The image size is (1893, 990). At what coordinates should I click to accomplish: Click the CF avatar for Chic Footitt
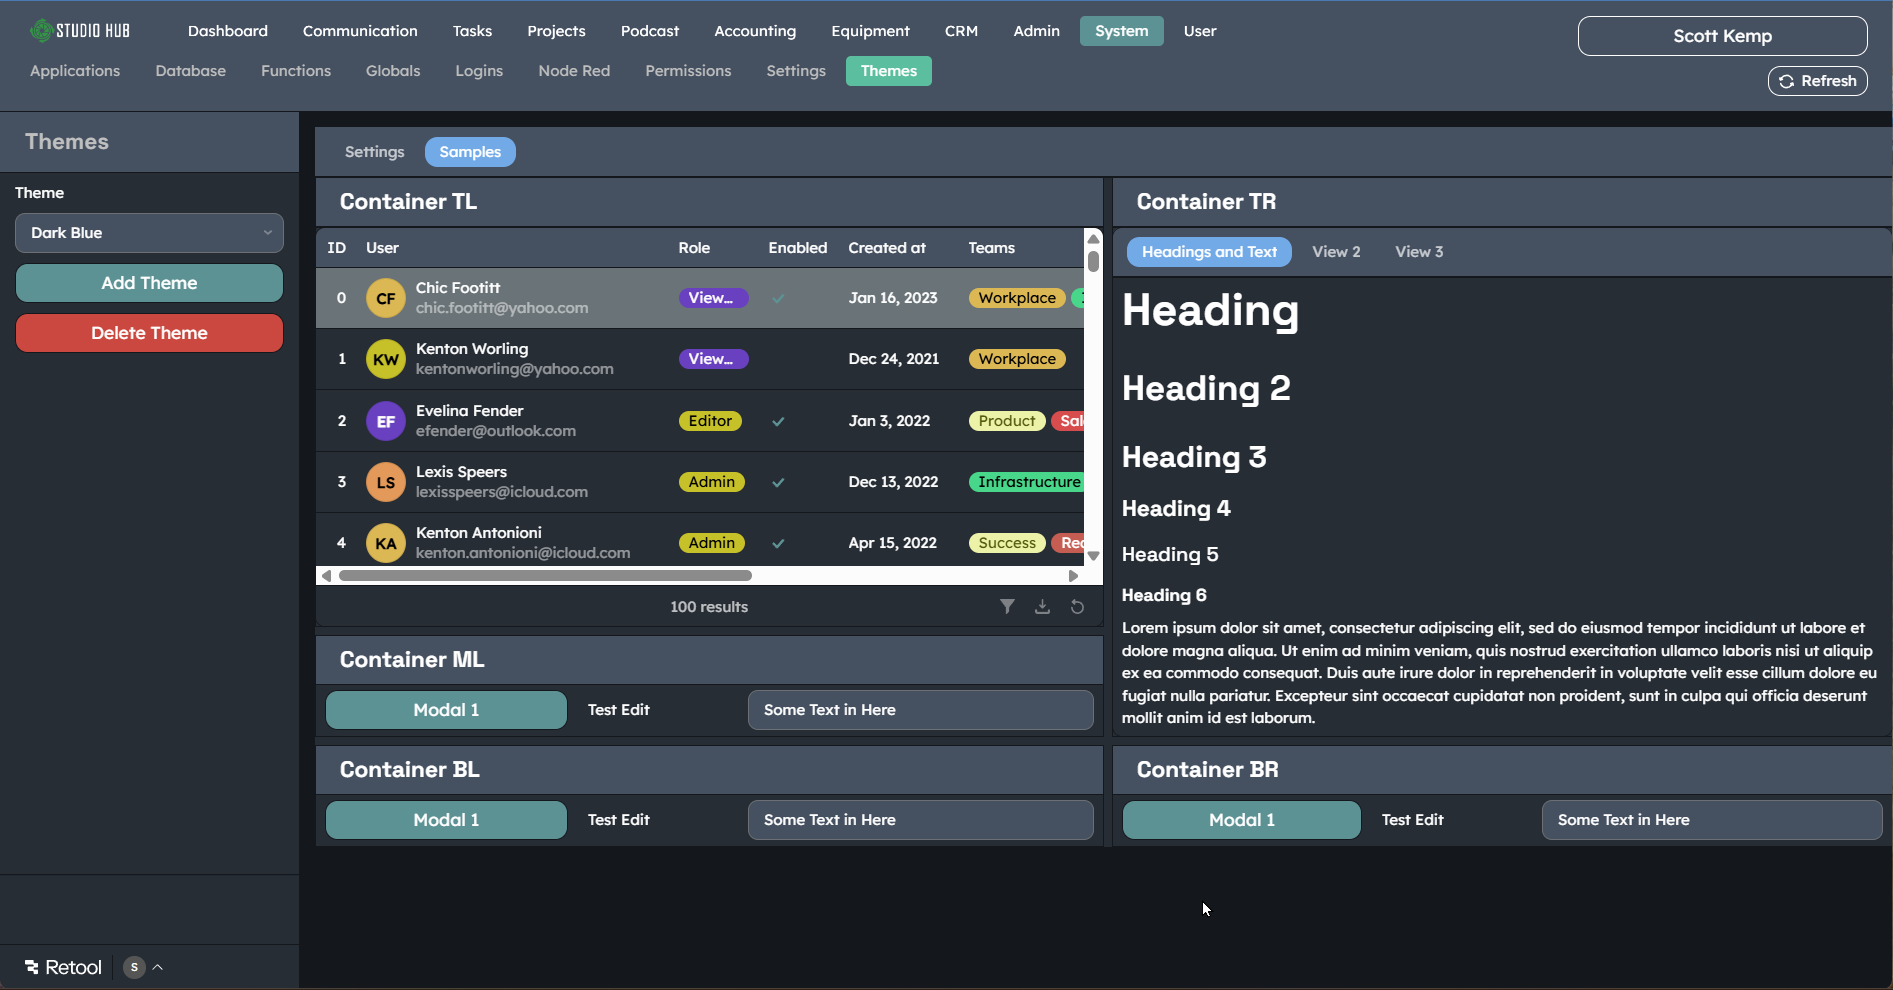click(x=385, y=298)
